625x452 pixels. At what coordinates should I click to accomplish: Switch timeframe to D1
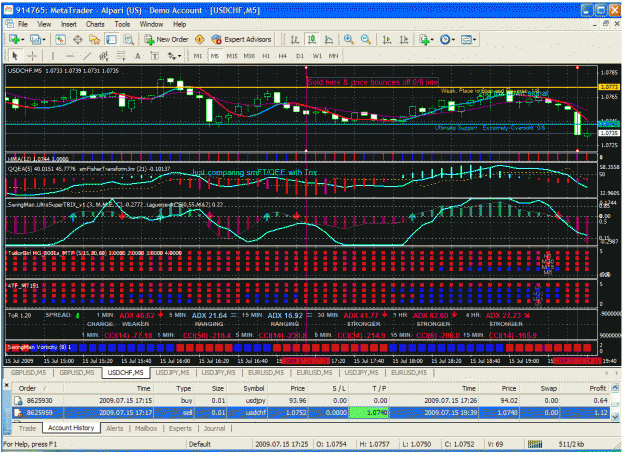[300, 56]
